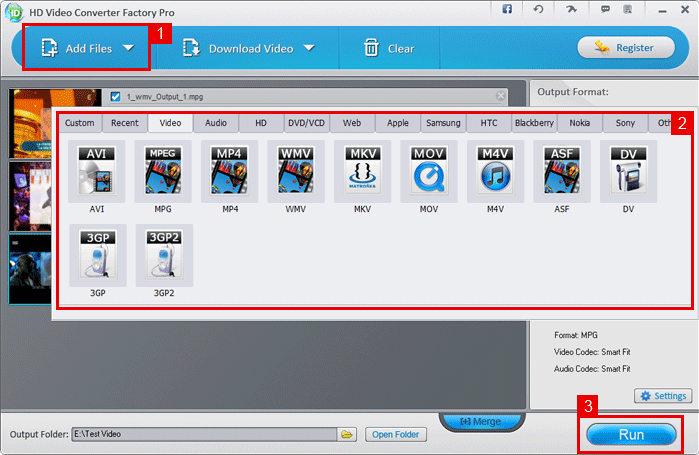Switch to the Audio format tab

pyautogui.click(x=215, y=123)
